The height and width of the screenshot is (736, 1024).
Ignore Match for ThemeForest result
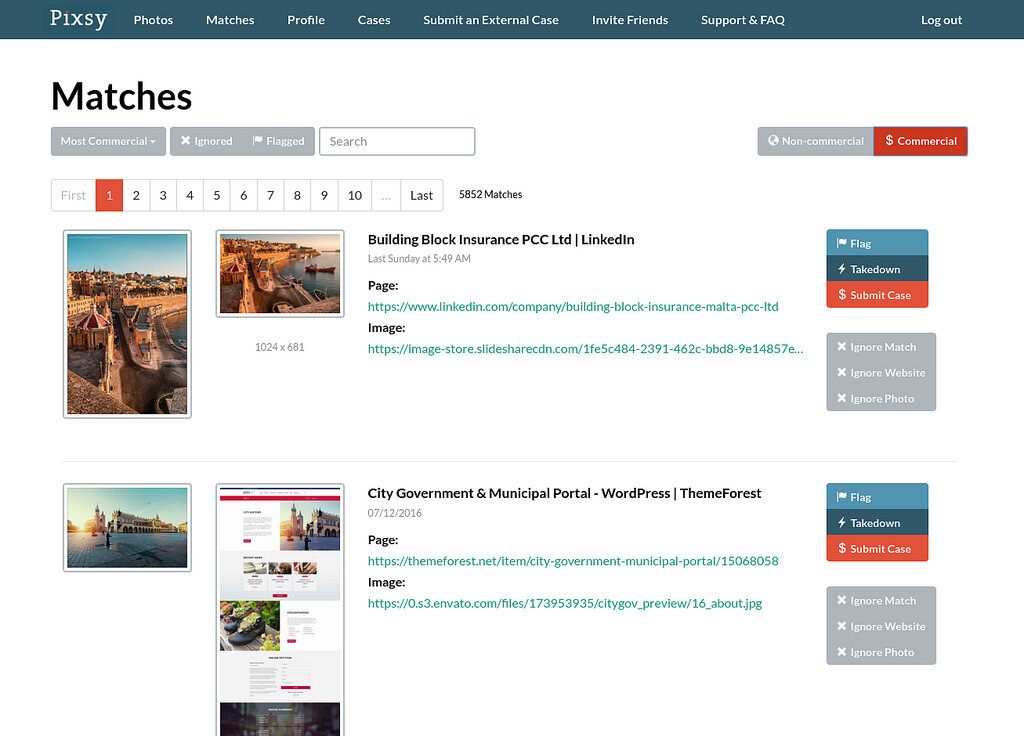click(x=881, y=600)
